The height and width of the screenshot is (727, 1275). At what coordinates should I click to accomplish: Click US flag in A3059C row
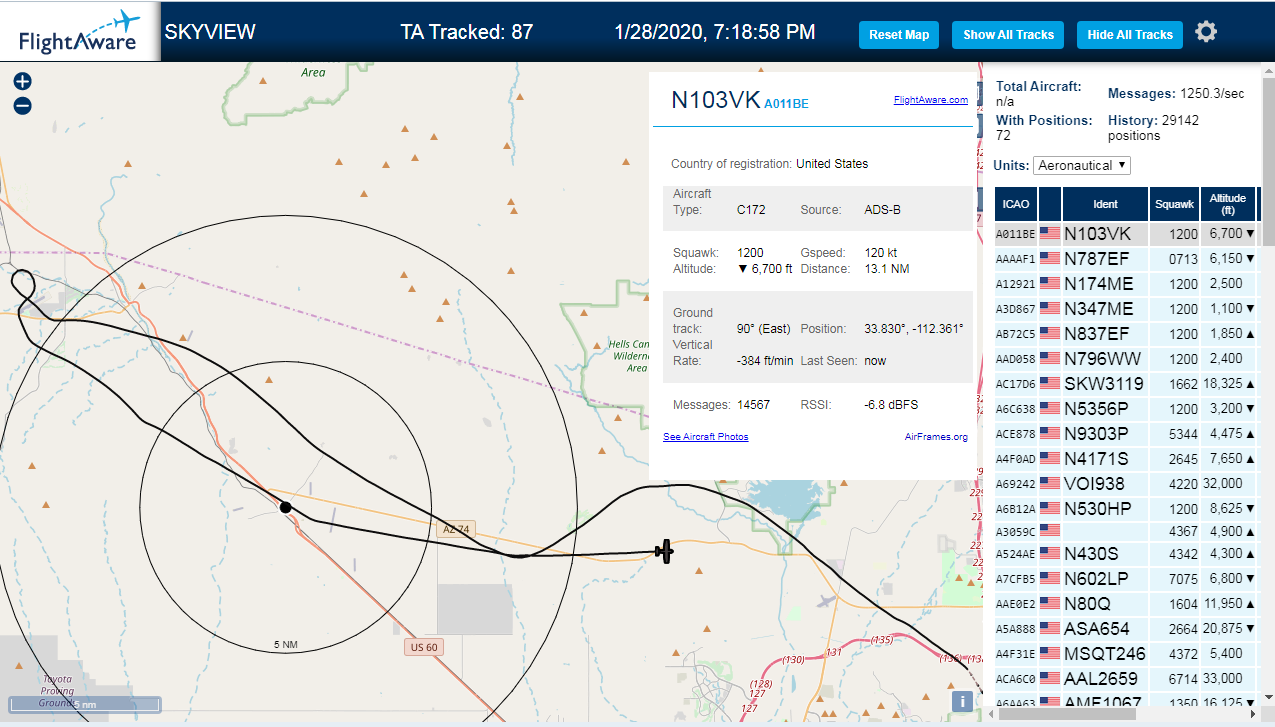click(1050, 531)
